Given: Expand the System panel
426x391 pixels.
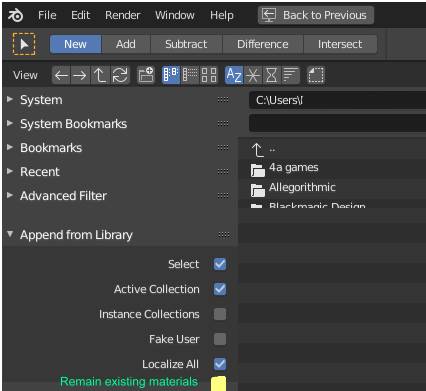Looking at the screenshot, I should (x=10, y=99).
